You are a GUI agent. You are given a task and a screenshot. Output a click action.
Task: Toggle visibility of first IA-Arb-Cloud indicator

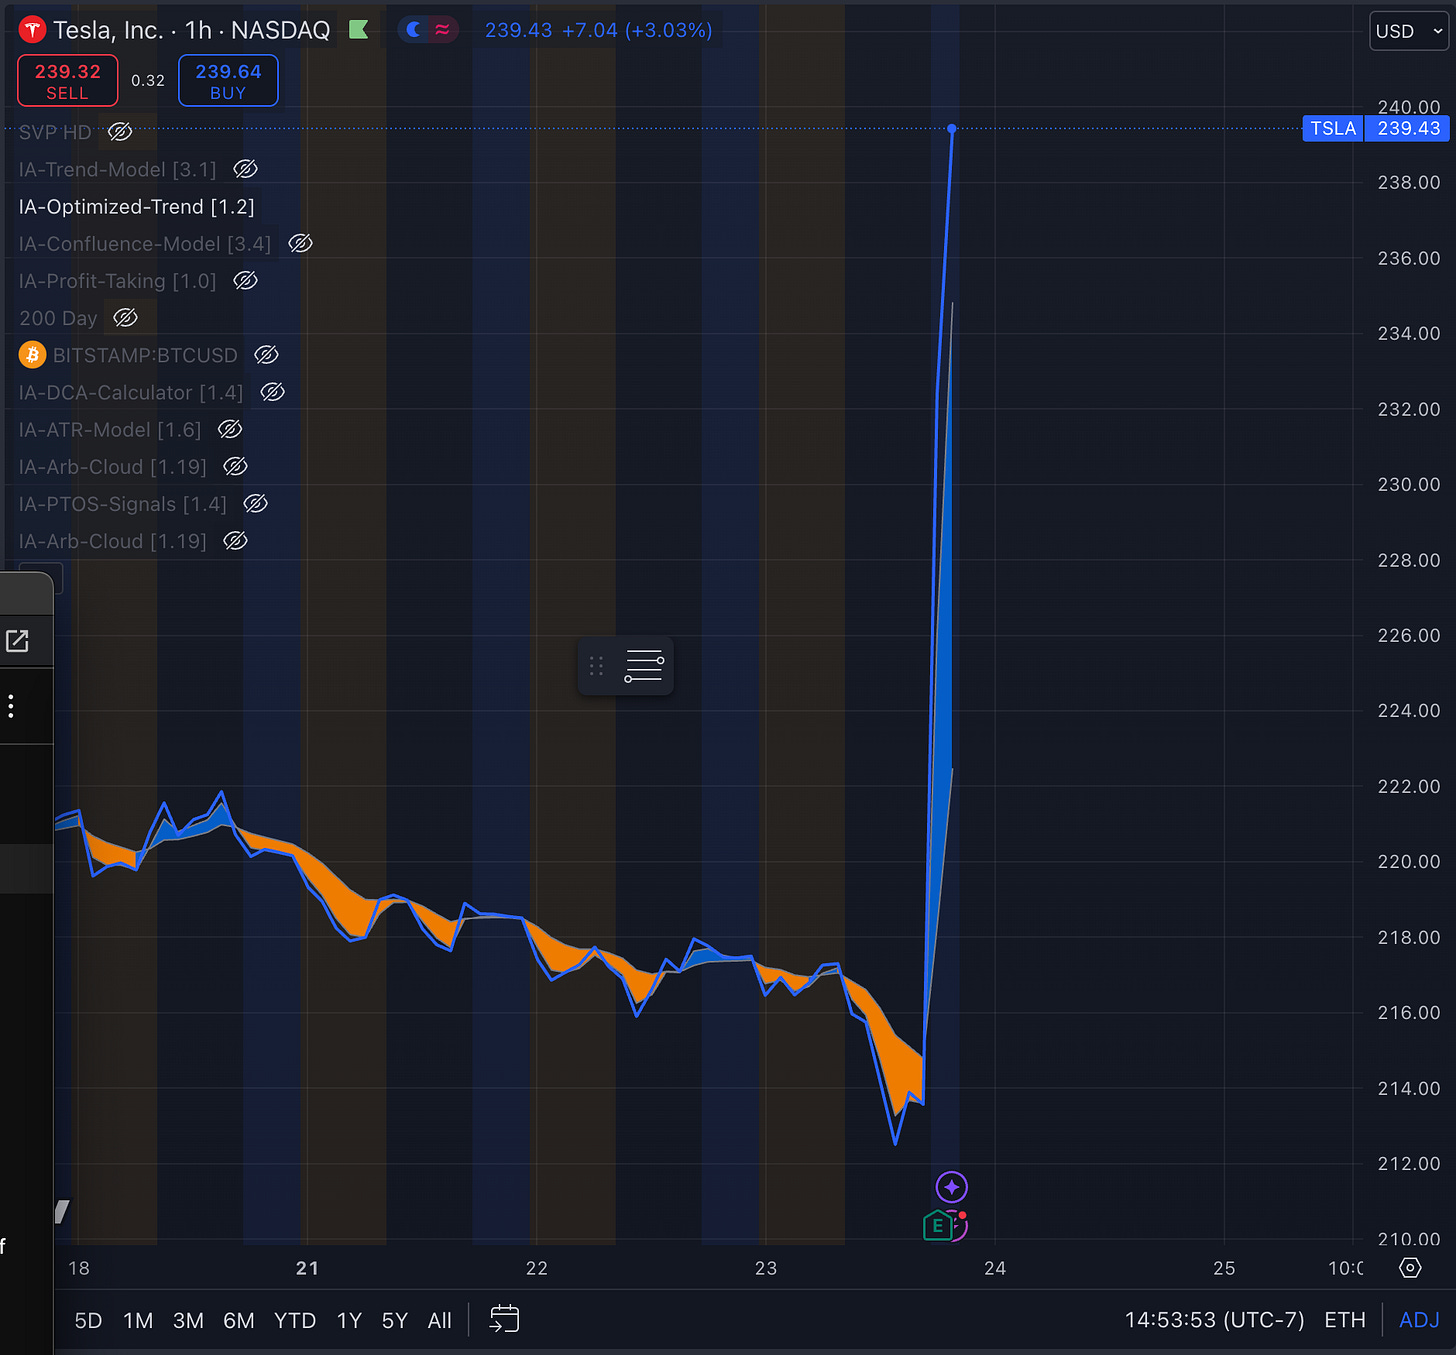pos(235,466)
